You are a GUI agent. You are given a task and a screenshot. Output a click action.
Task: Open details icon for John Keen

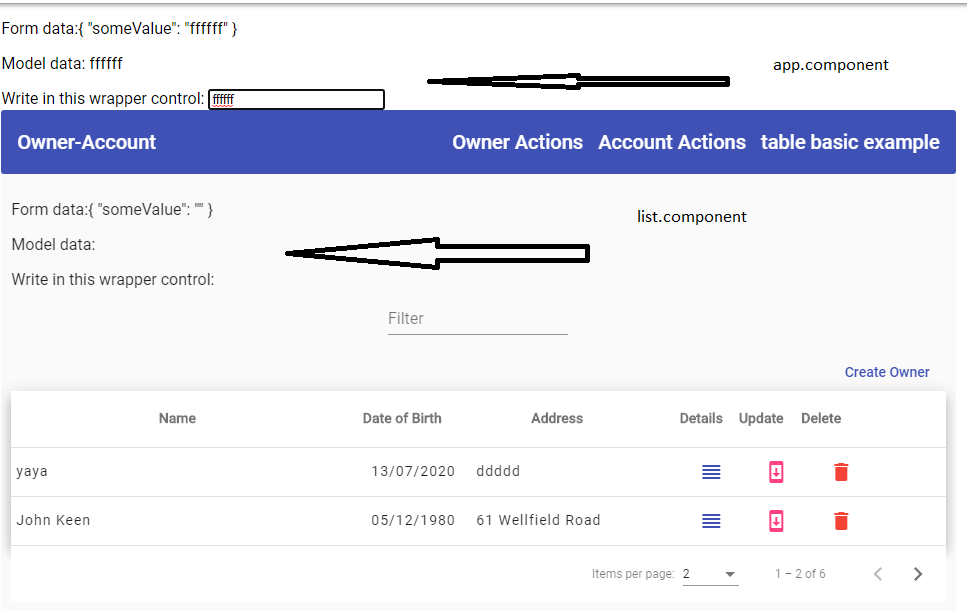(711, 520)
